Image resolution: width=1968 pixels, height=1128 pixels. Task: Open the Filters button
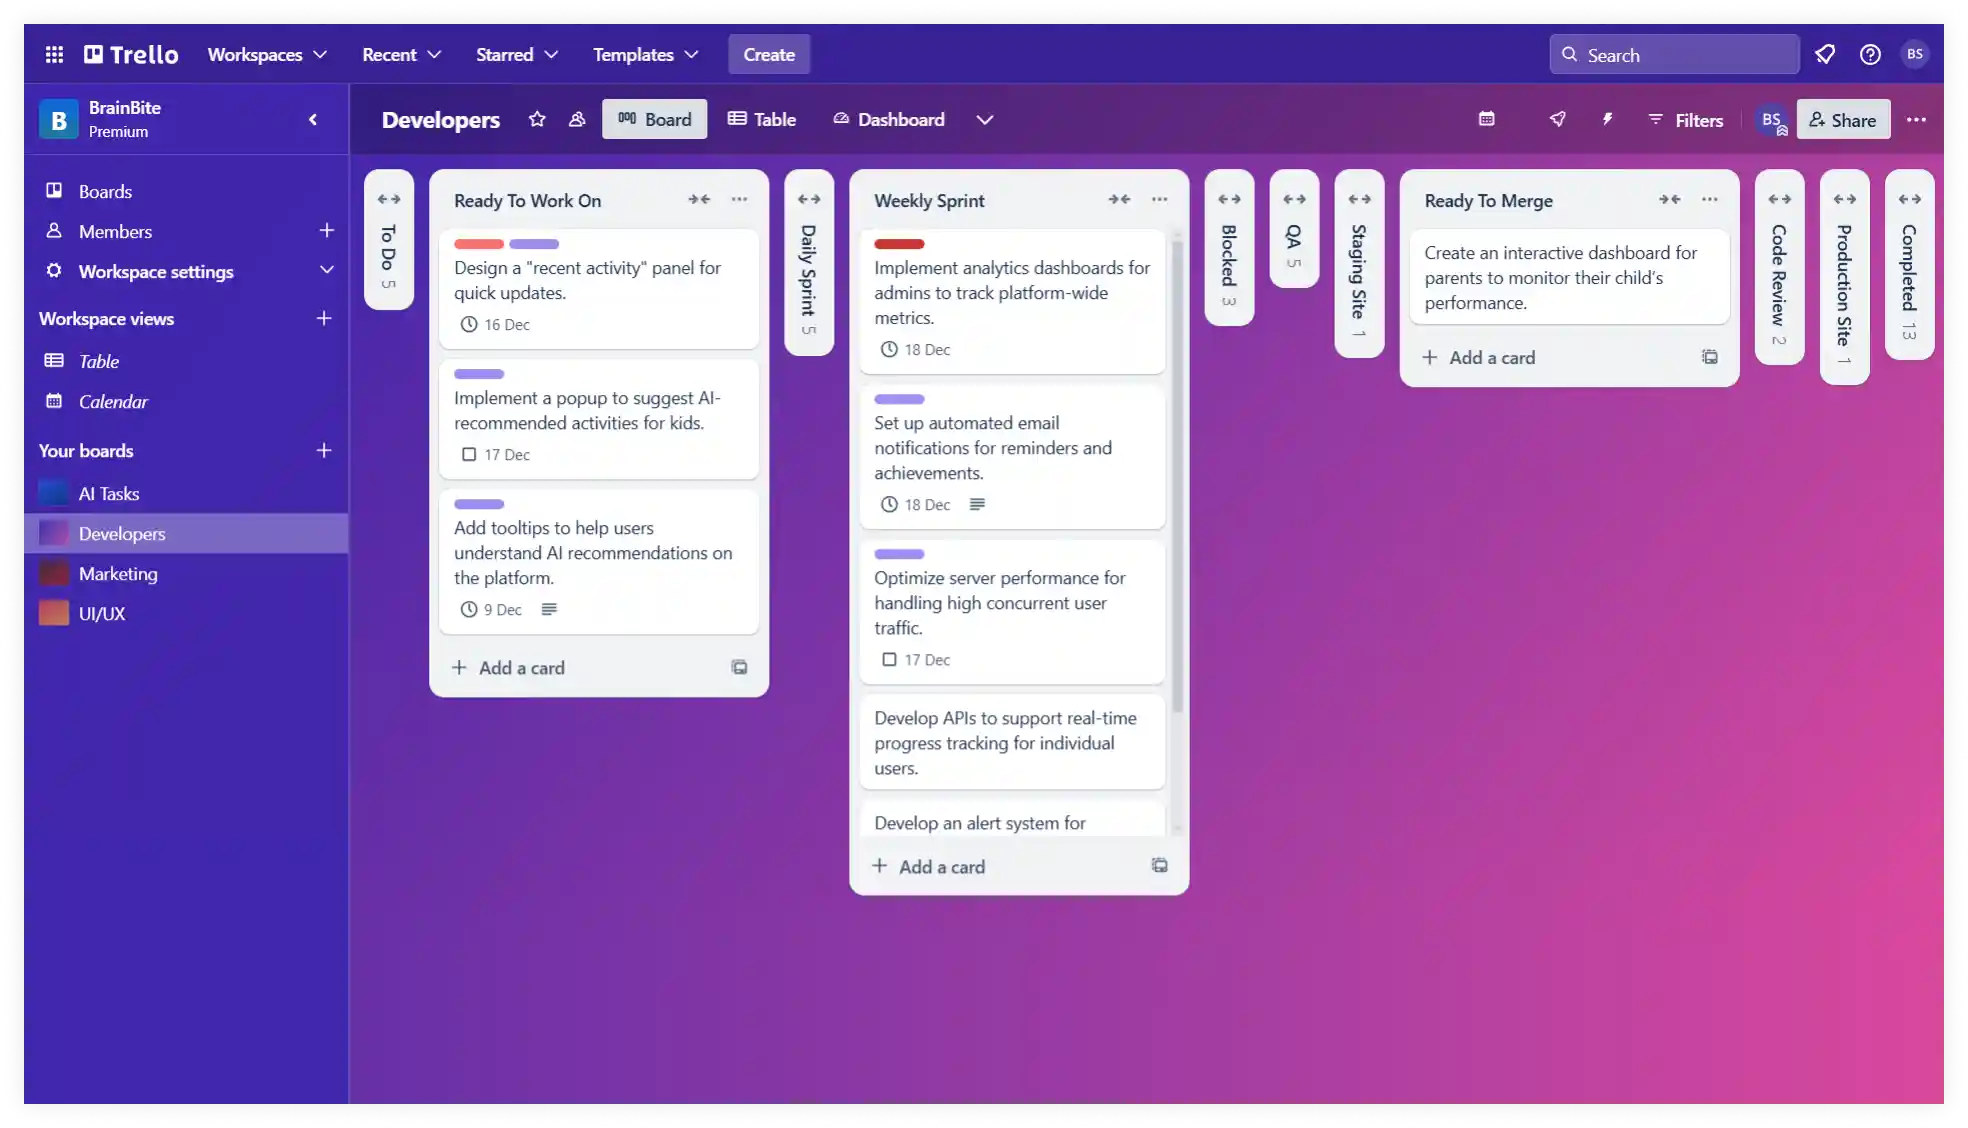point(1685,119)
